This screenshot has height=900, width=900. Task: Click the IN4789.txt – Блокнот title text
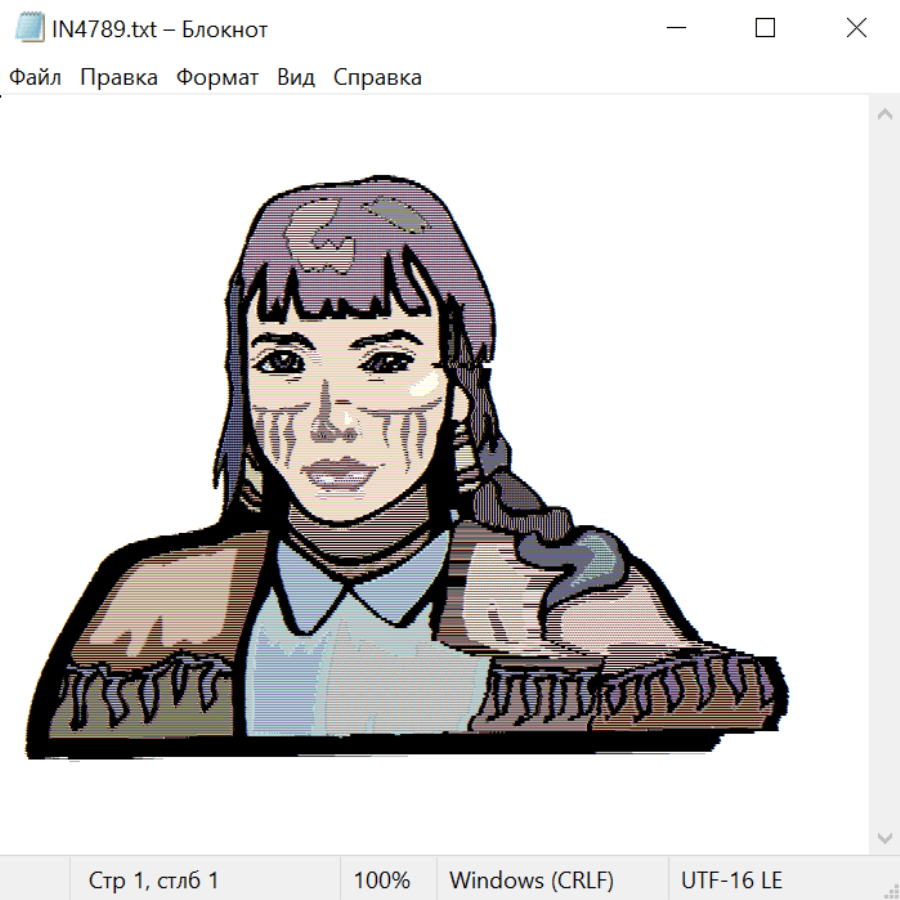160,29
